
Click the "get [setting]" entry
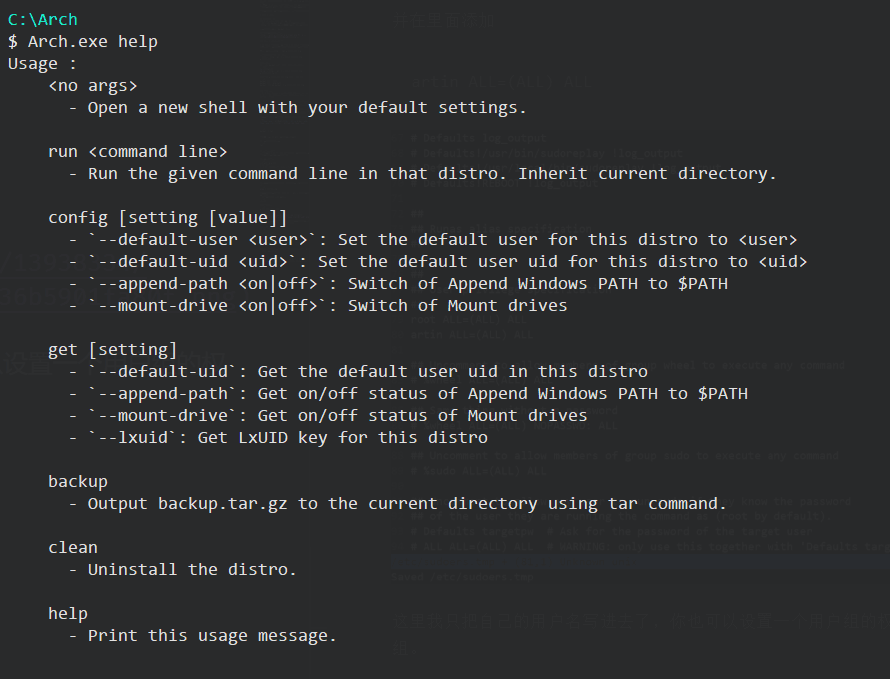(112, 349)
